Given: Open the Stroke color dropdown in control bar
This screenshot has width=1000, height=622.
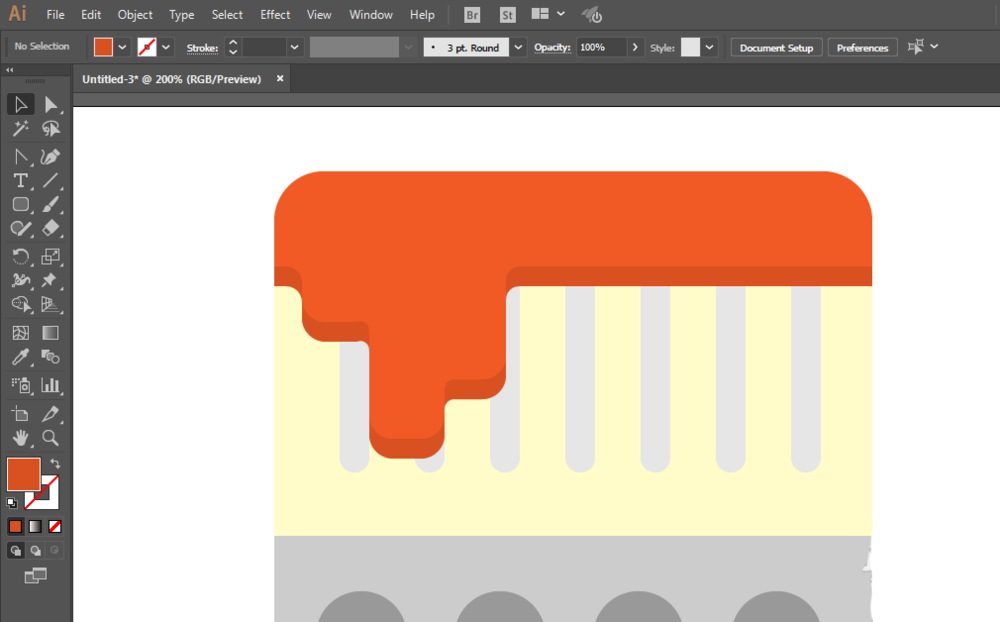Looking at the screenshot, I should point(166,47).
